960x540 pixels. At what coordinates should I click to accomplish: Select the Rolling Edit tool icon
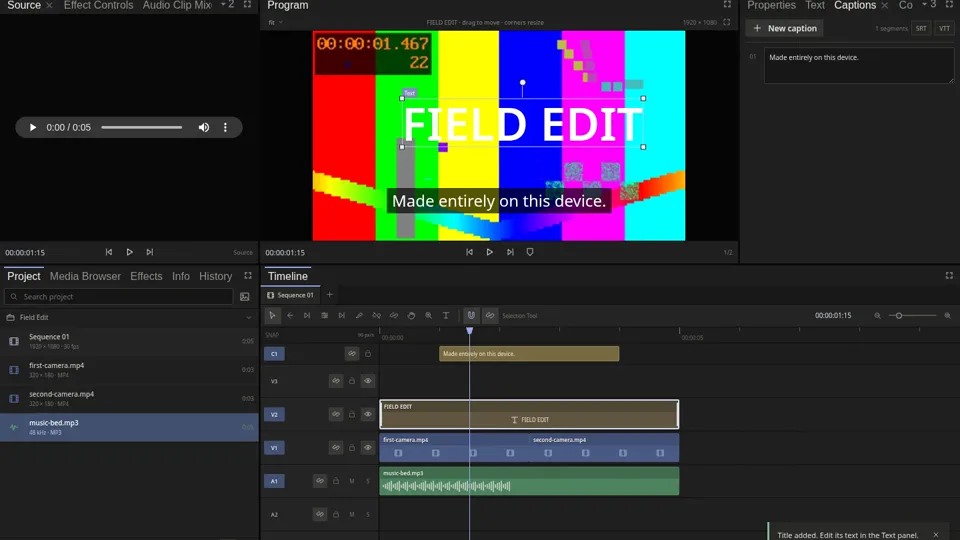point(324,315)
